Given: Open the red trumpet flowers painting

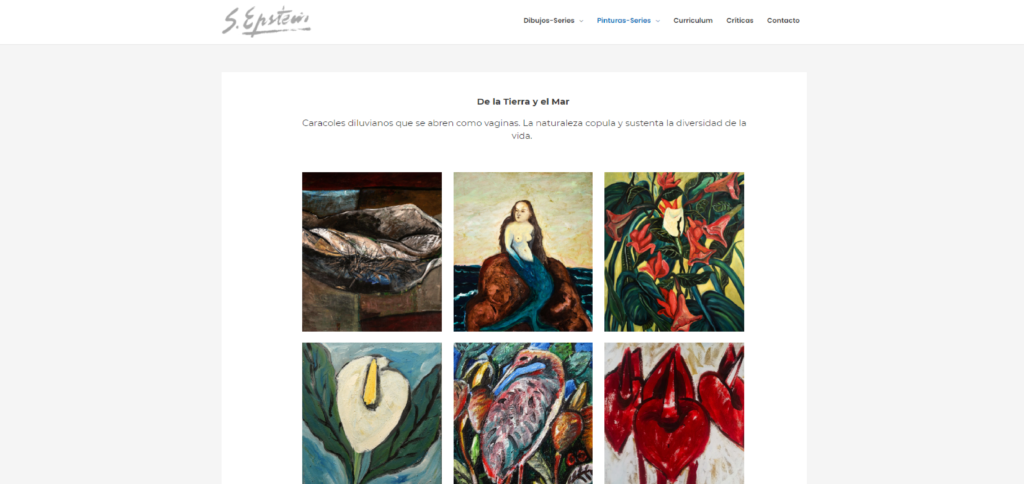Looking at the screenshot, I should coord(674,251).
